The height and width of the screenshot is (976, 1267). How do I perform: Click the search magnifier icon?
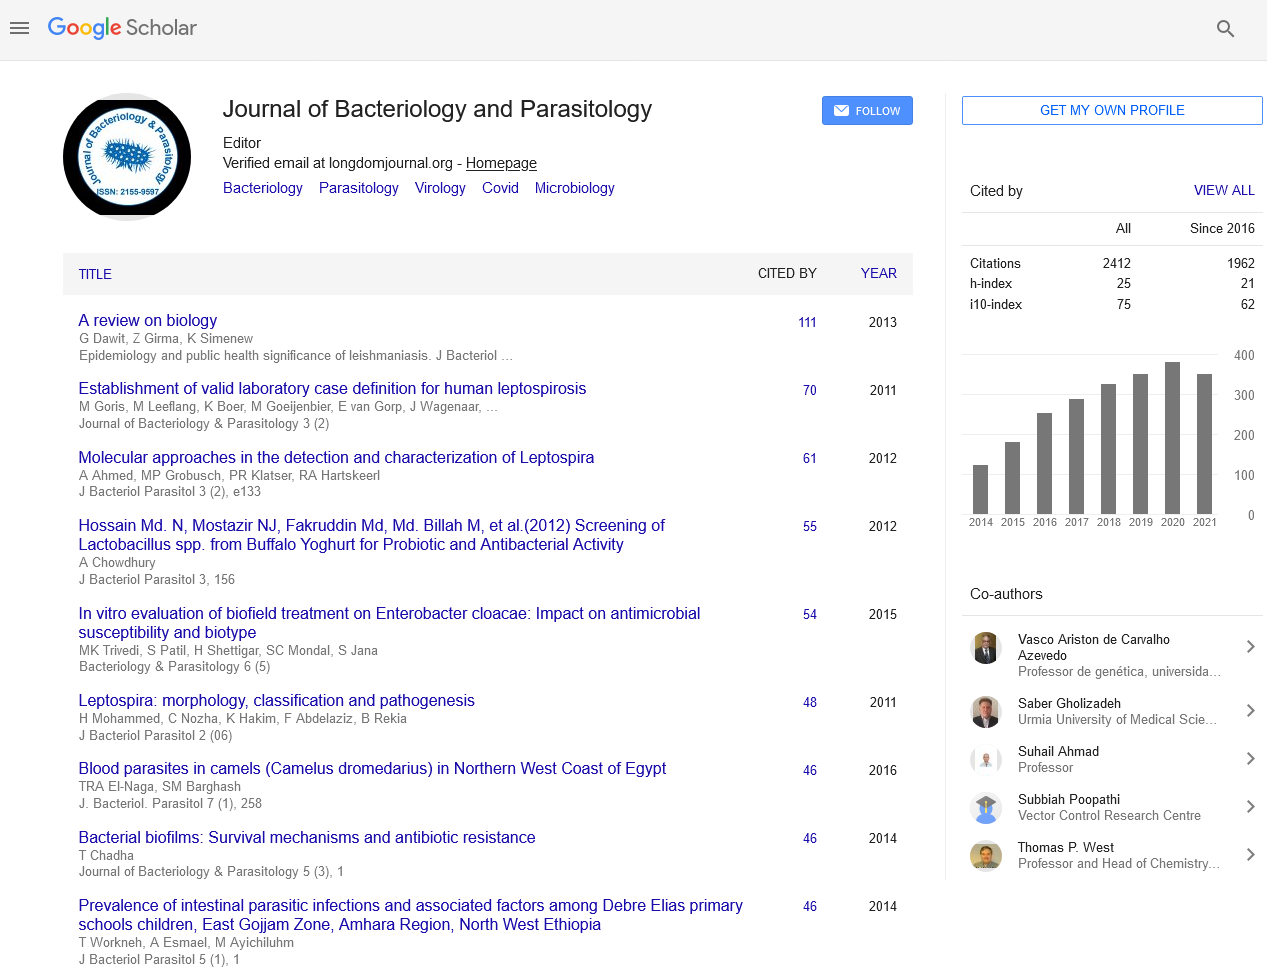1225,29
